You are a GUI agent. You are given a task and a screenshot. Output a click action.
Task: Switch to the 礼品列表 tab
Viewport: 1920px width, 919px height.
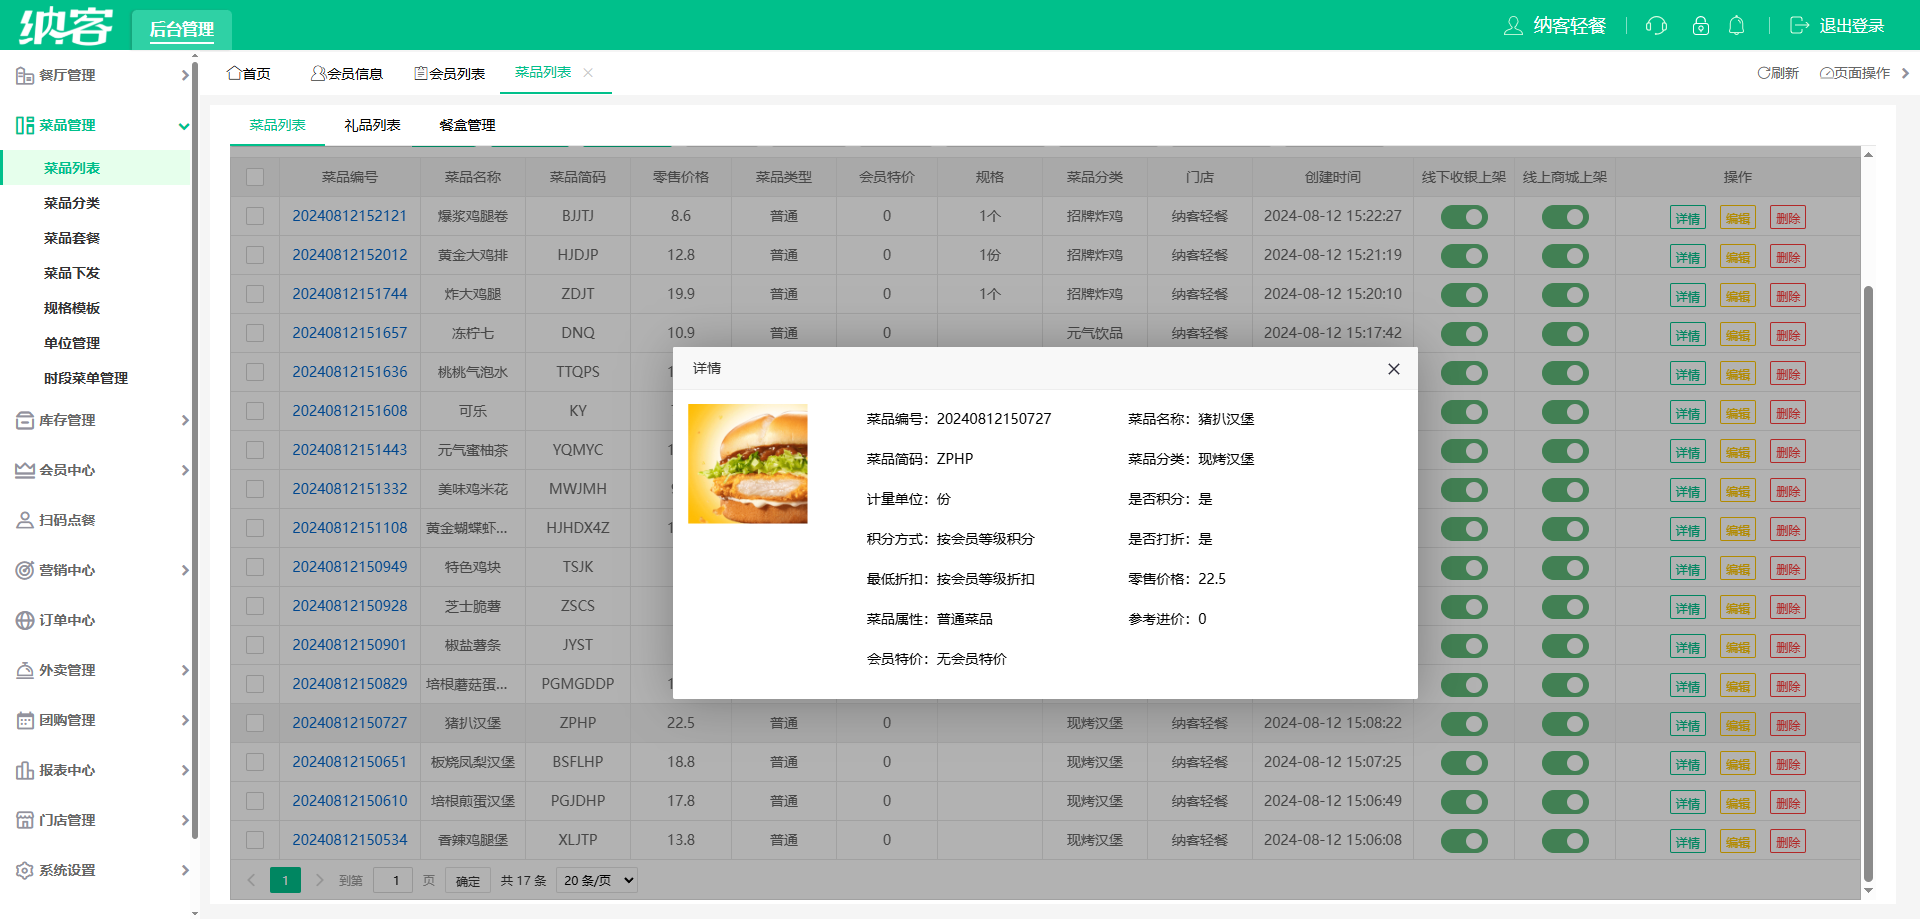[x=372, y=125]
